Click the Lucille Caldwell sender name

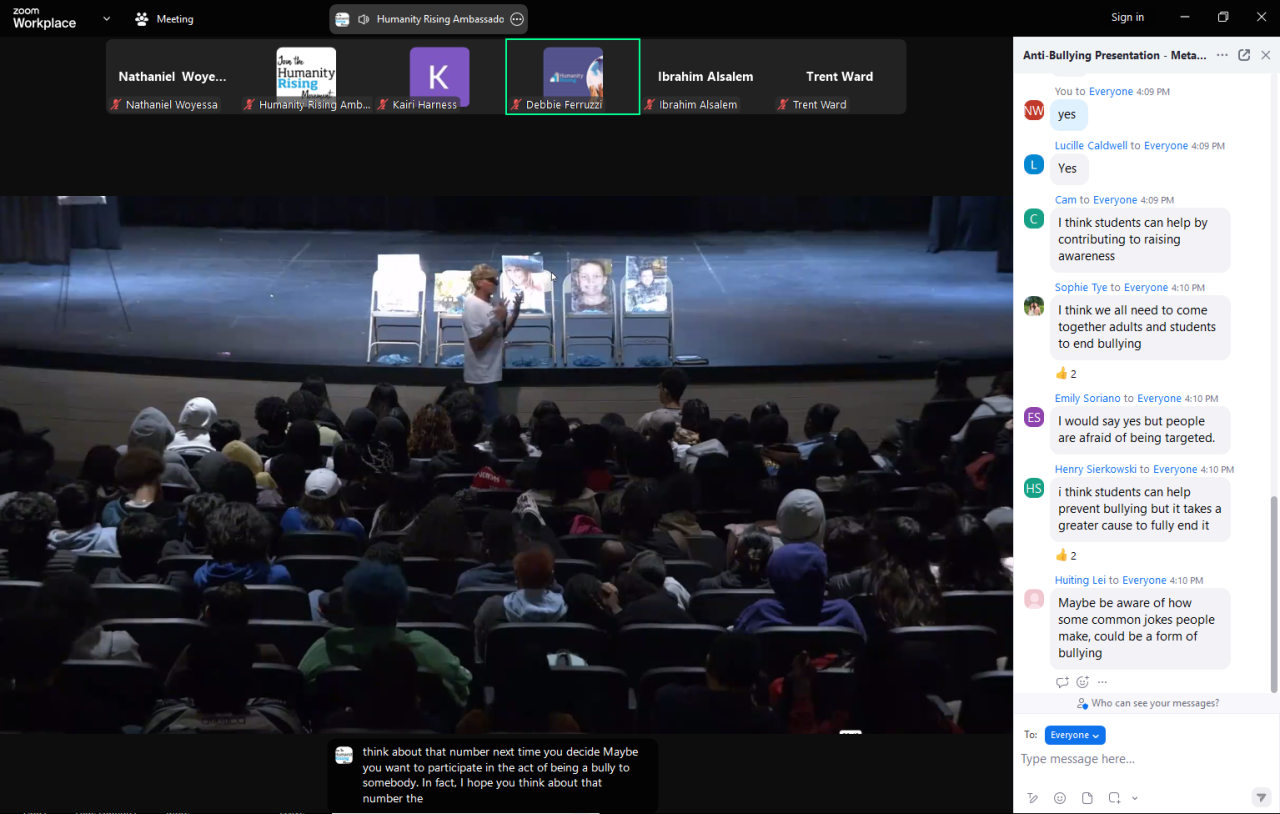click(1091, 146)
